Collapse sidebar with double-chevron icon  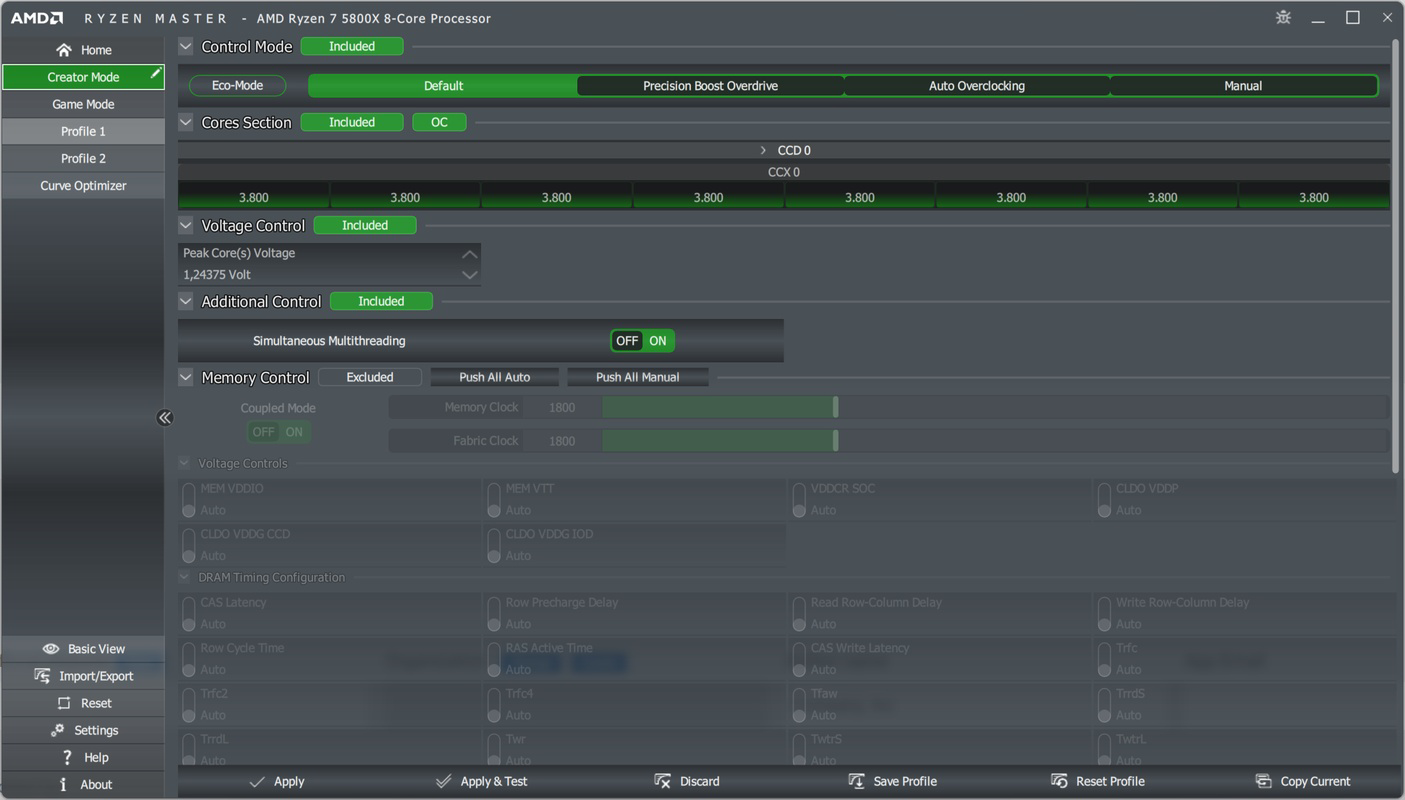165,418
